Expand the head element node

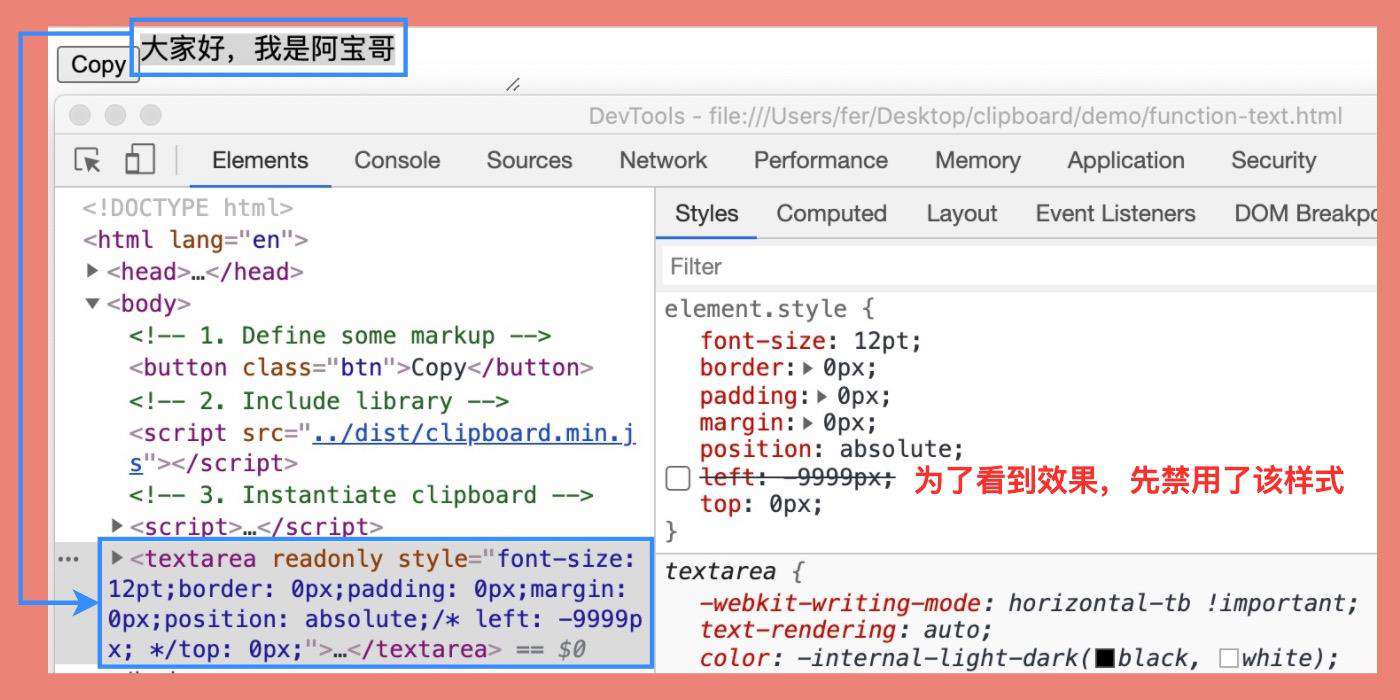[x=93, y=271]
